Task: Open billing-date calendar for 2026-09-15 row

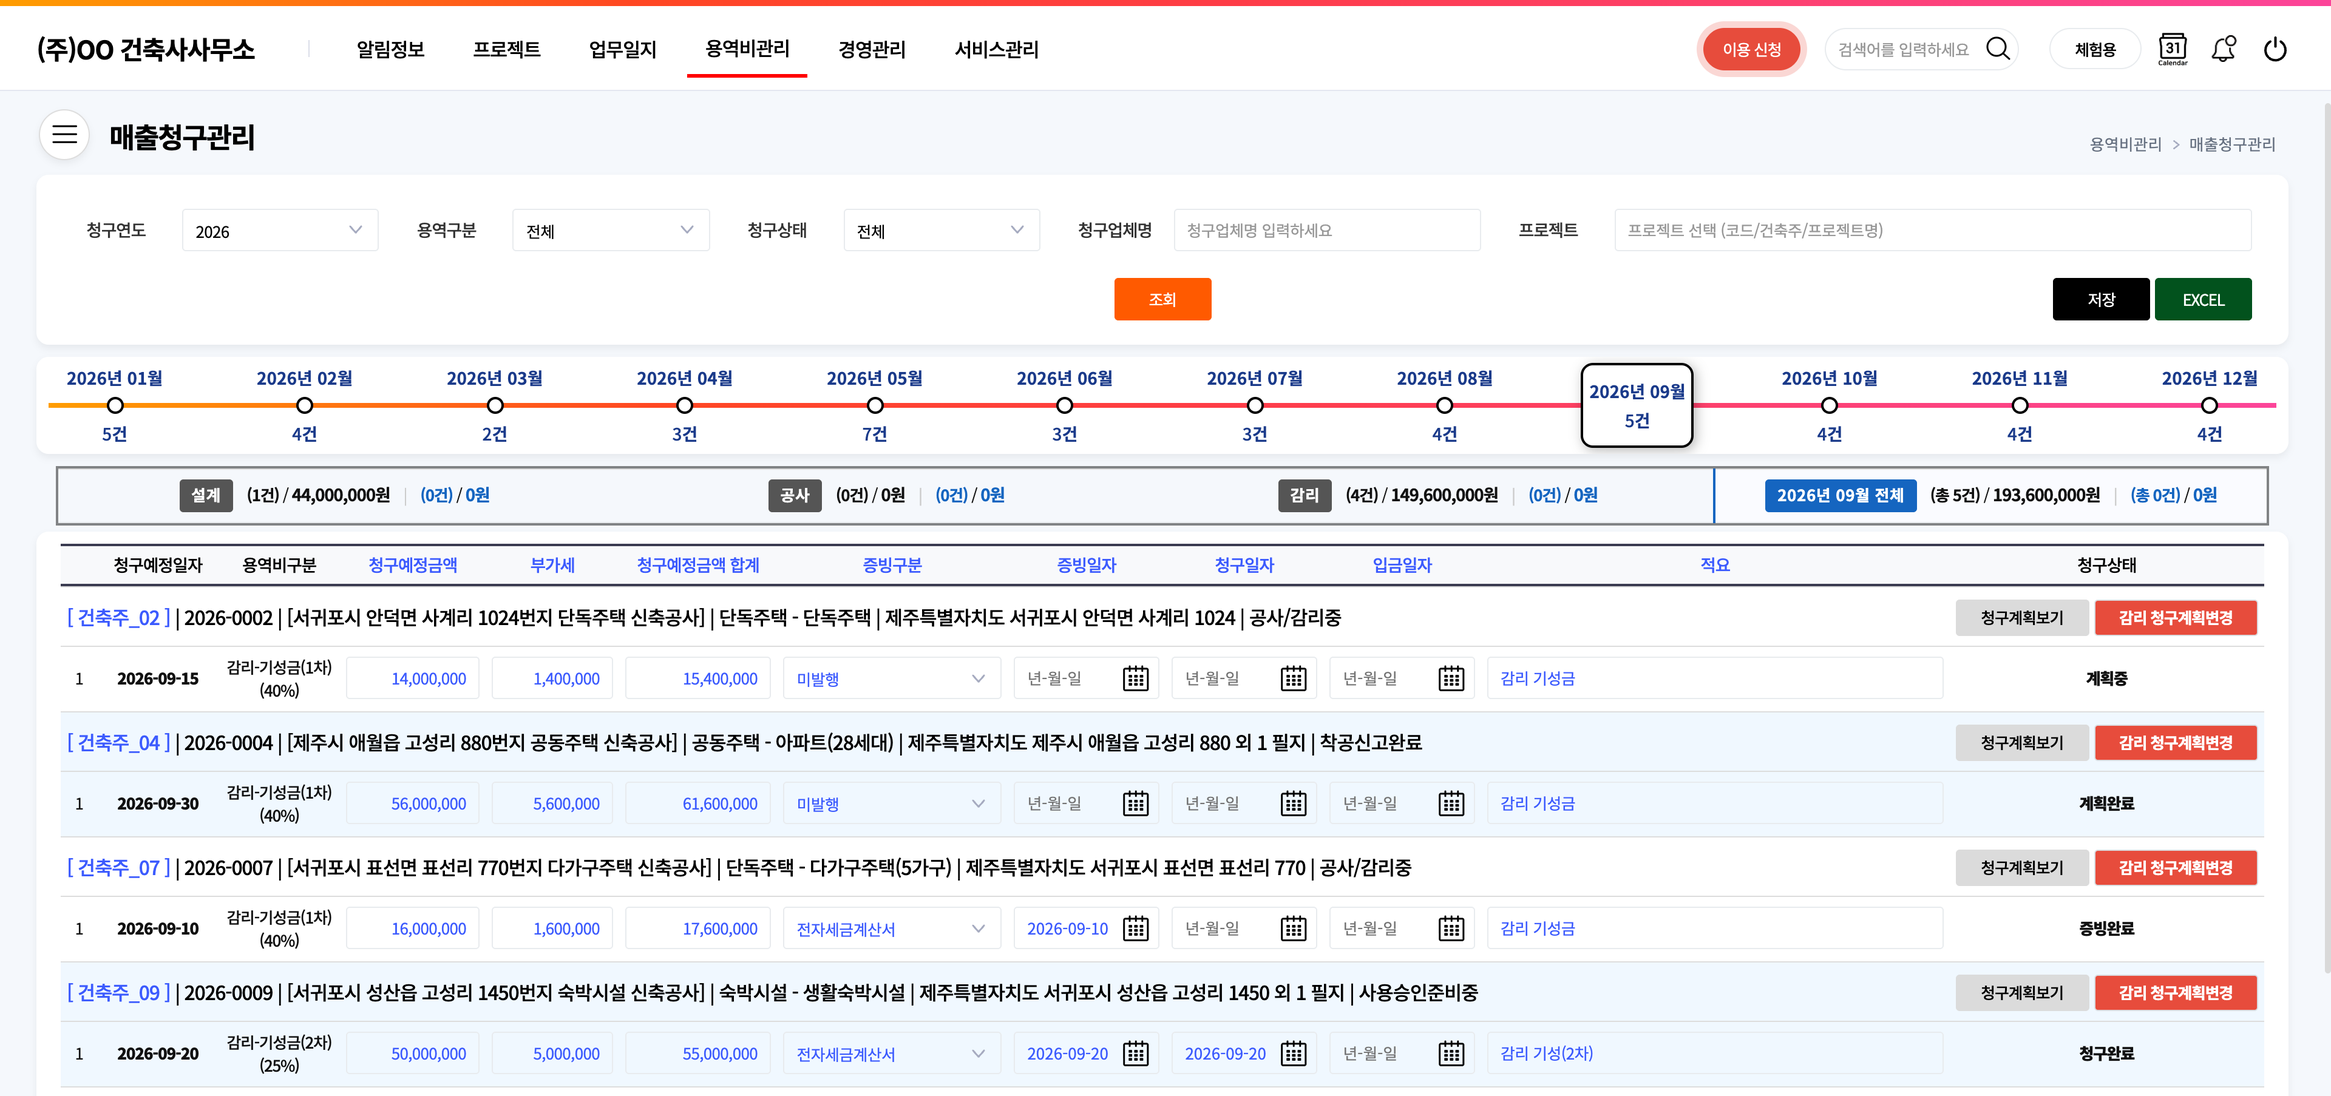Action: (1293, 679)
